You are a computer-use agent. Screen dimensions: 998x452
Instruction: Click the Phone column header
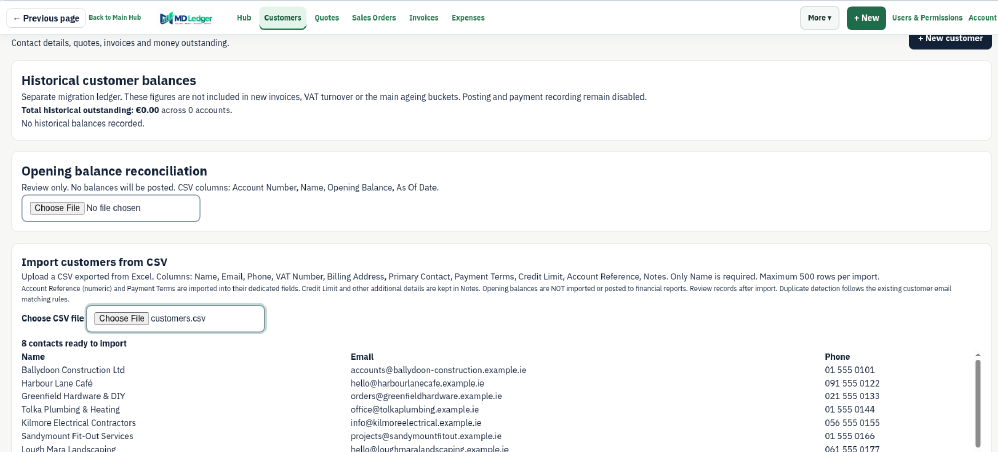838,357
